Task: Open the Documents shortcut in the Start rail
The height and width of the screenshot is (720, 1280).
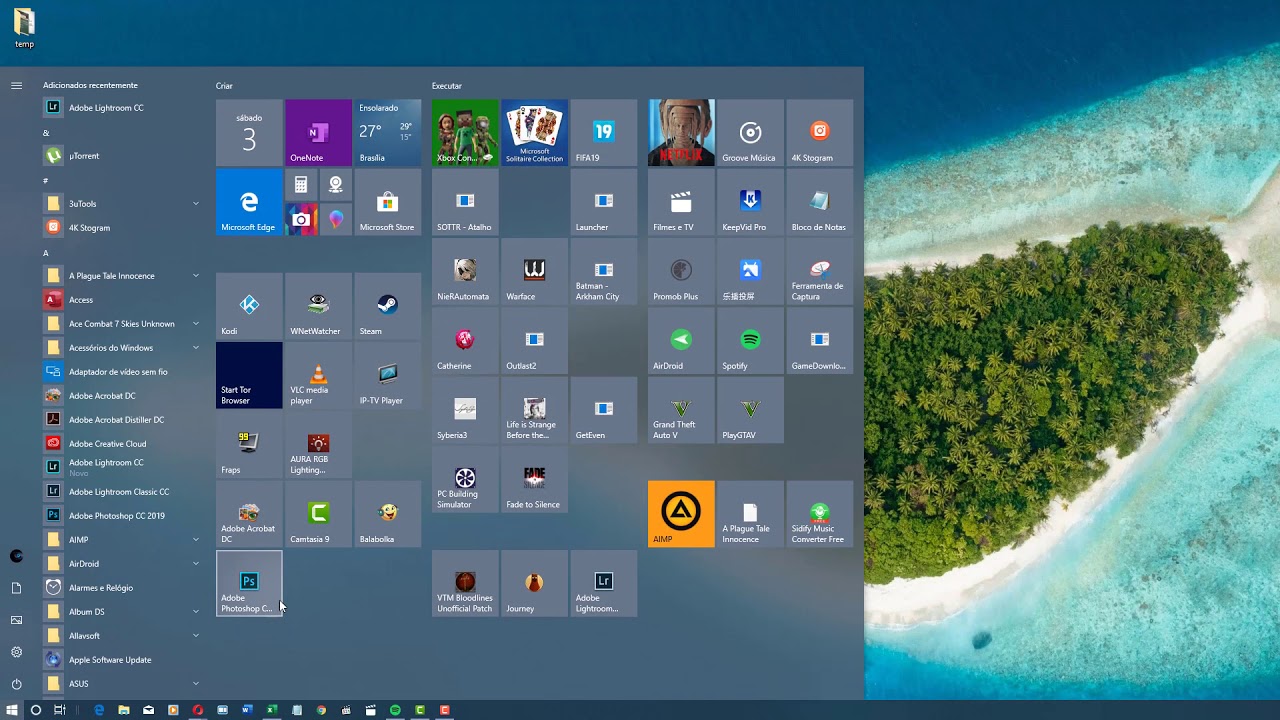Action: [x=16, y=588]
